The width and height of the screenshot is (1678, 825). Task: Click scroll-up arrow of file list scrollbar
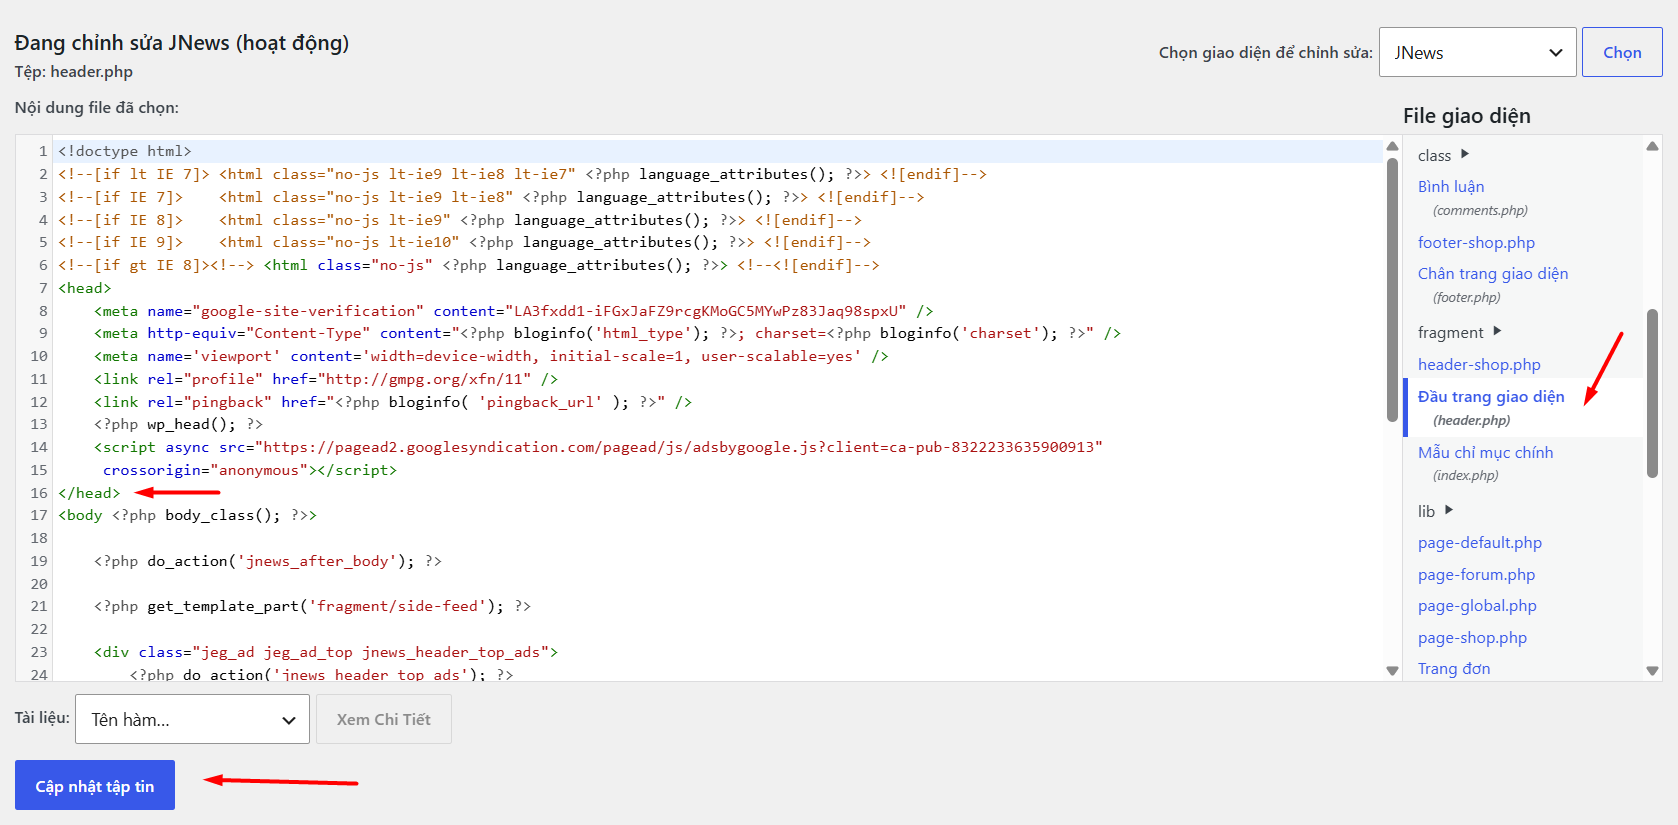pyautogui.click(x=1652, y=146)
